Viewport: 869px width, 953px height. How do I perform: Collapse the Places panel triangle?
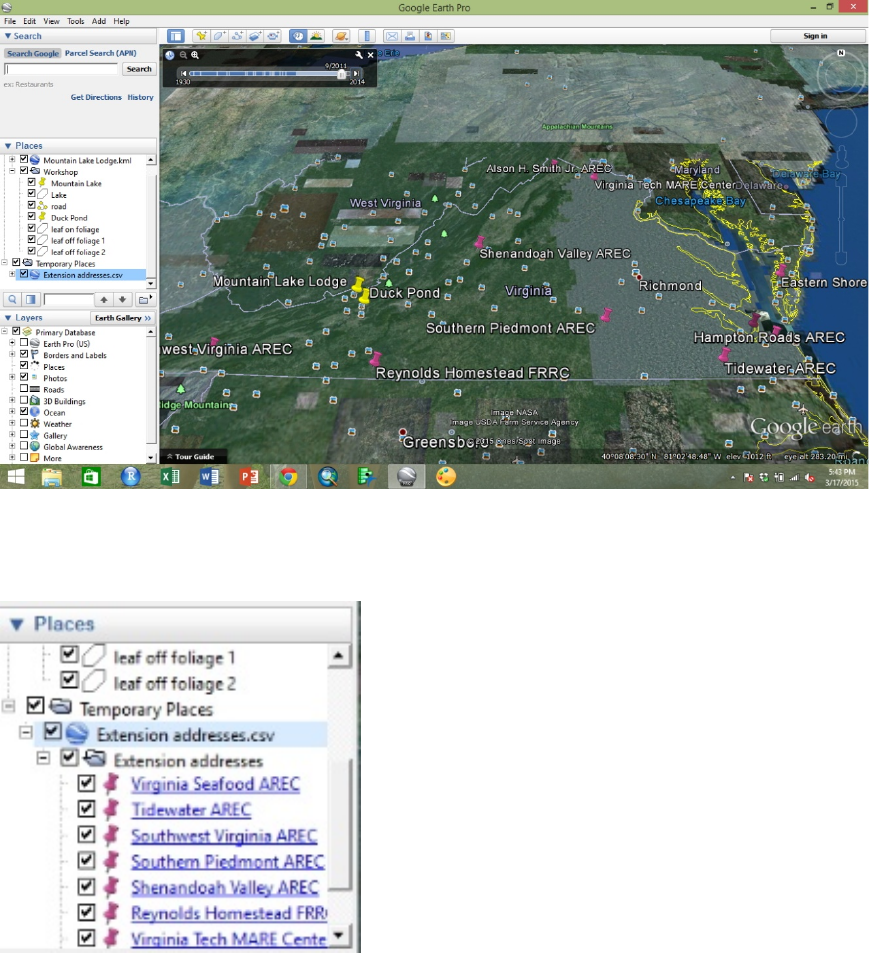8,146
